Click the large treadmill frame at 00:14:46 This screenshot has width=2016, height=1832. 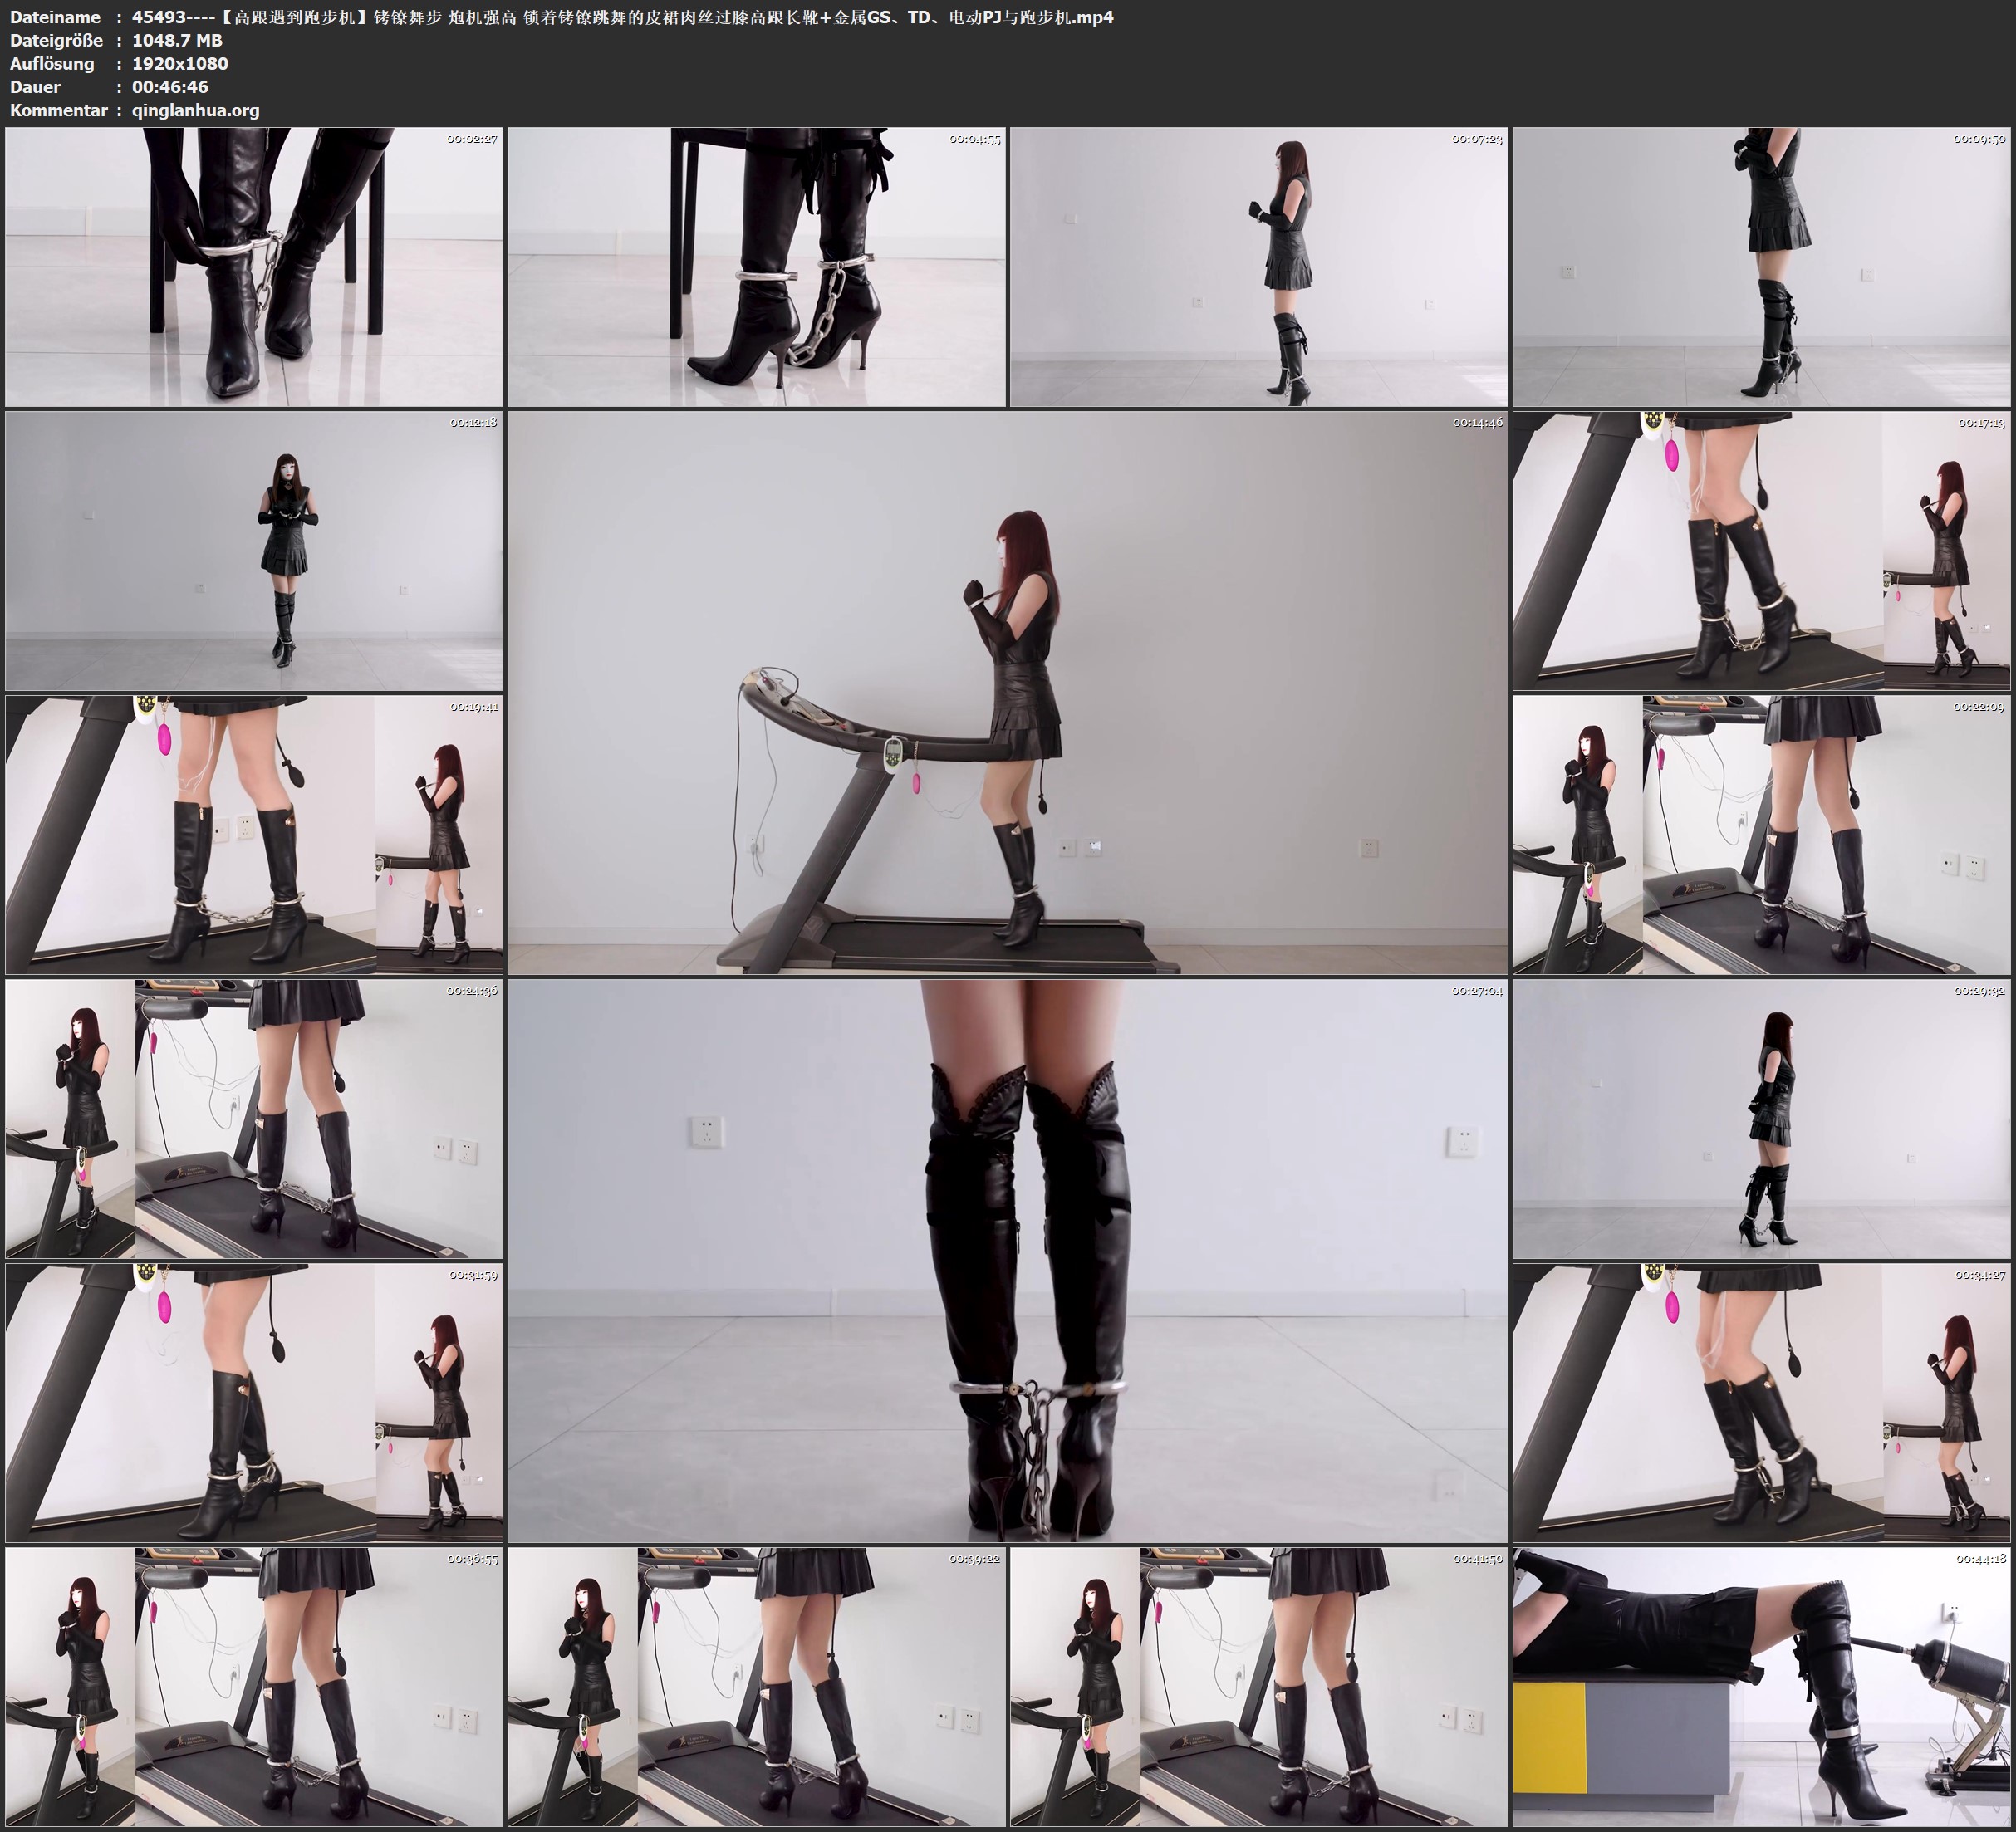pos(1007,692)
